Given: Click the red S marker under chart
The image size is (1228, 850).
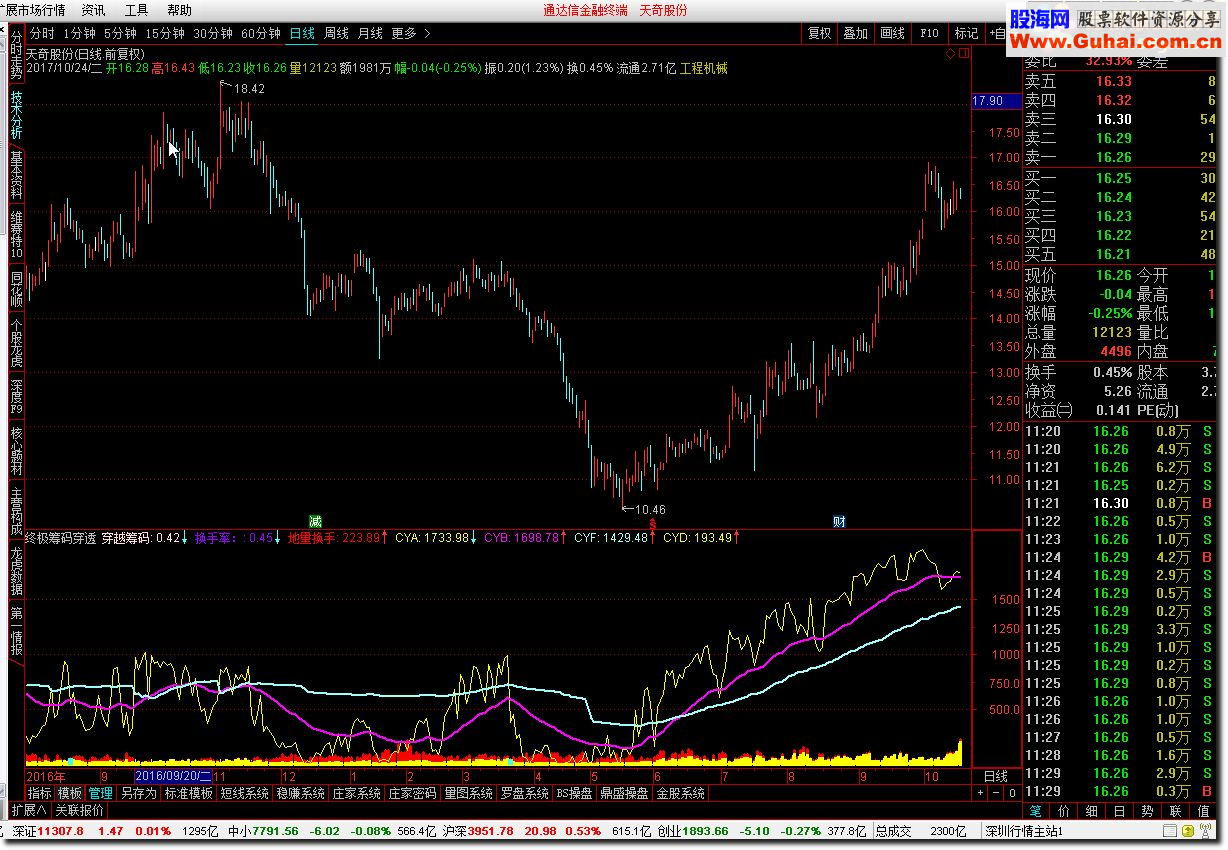Looking at the screenshot, I should pos(652,522).
